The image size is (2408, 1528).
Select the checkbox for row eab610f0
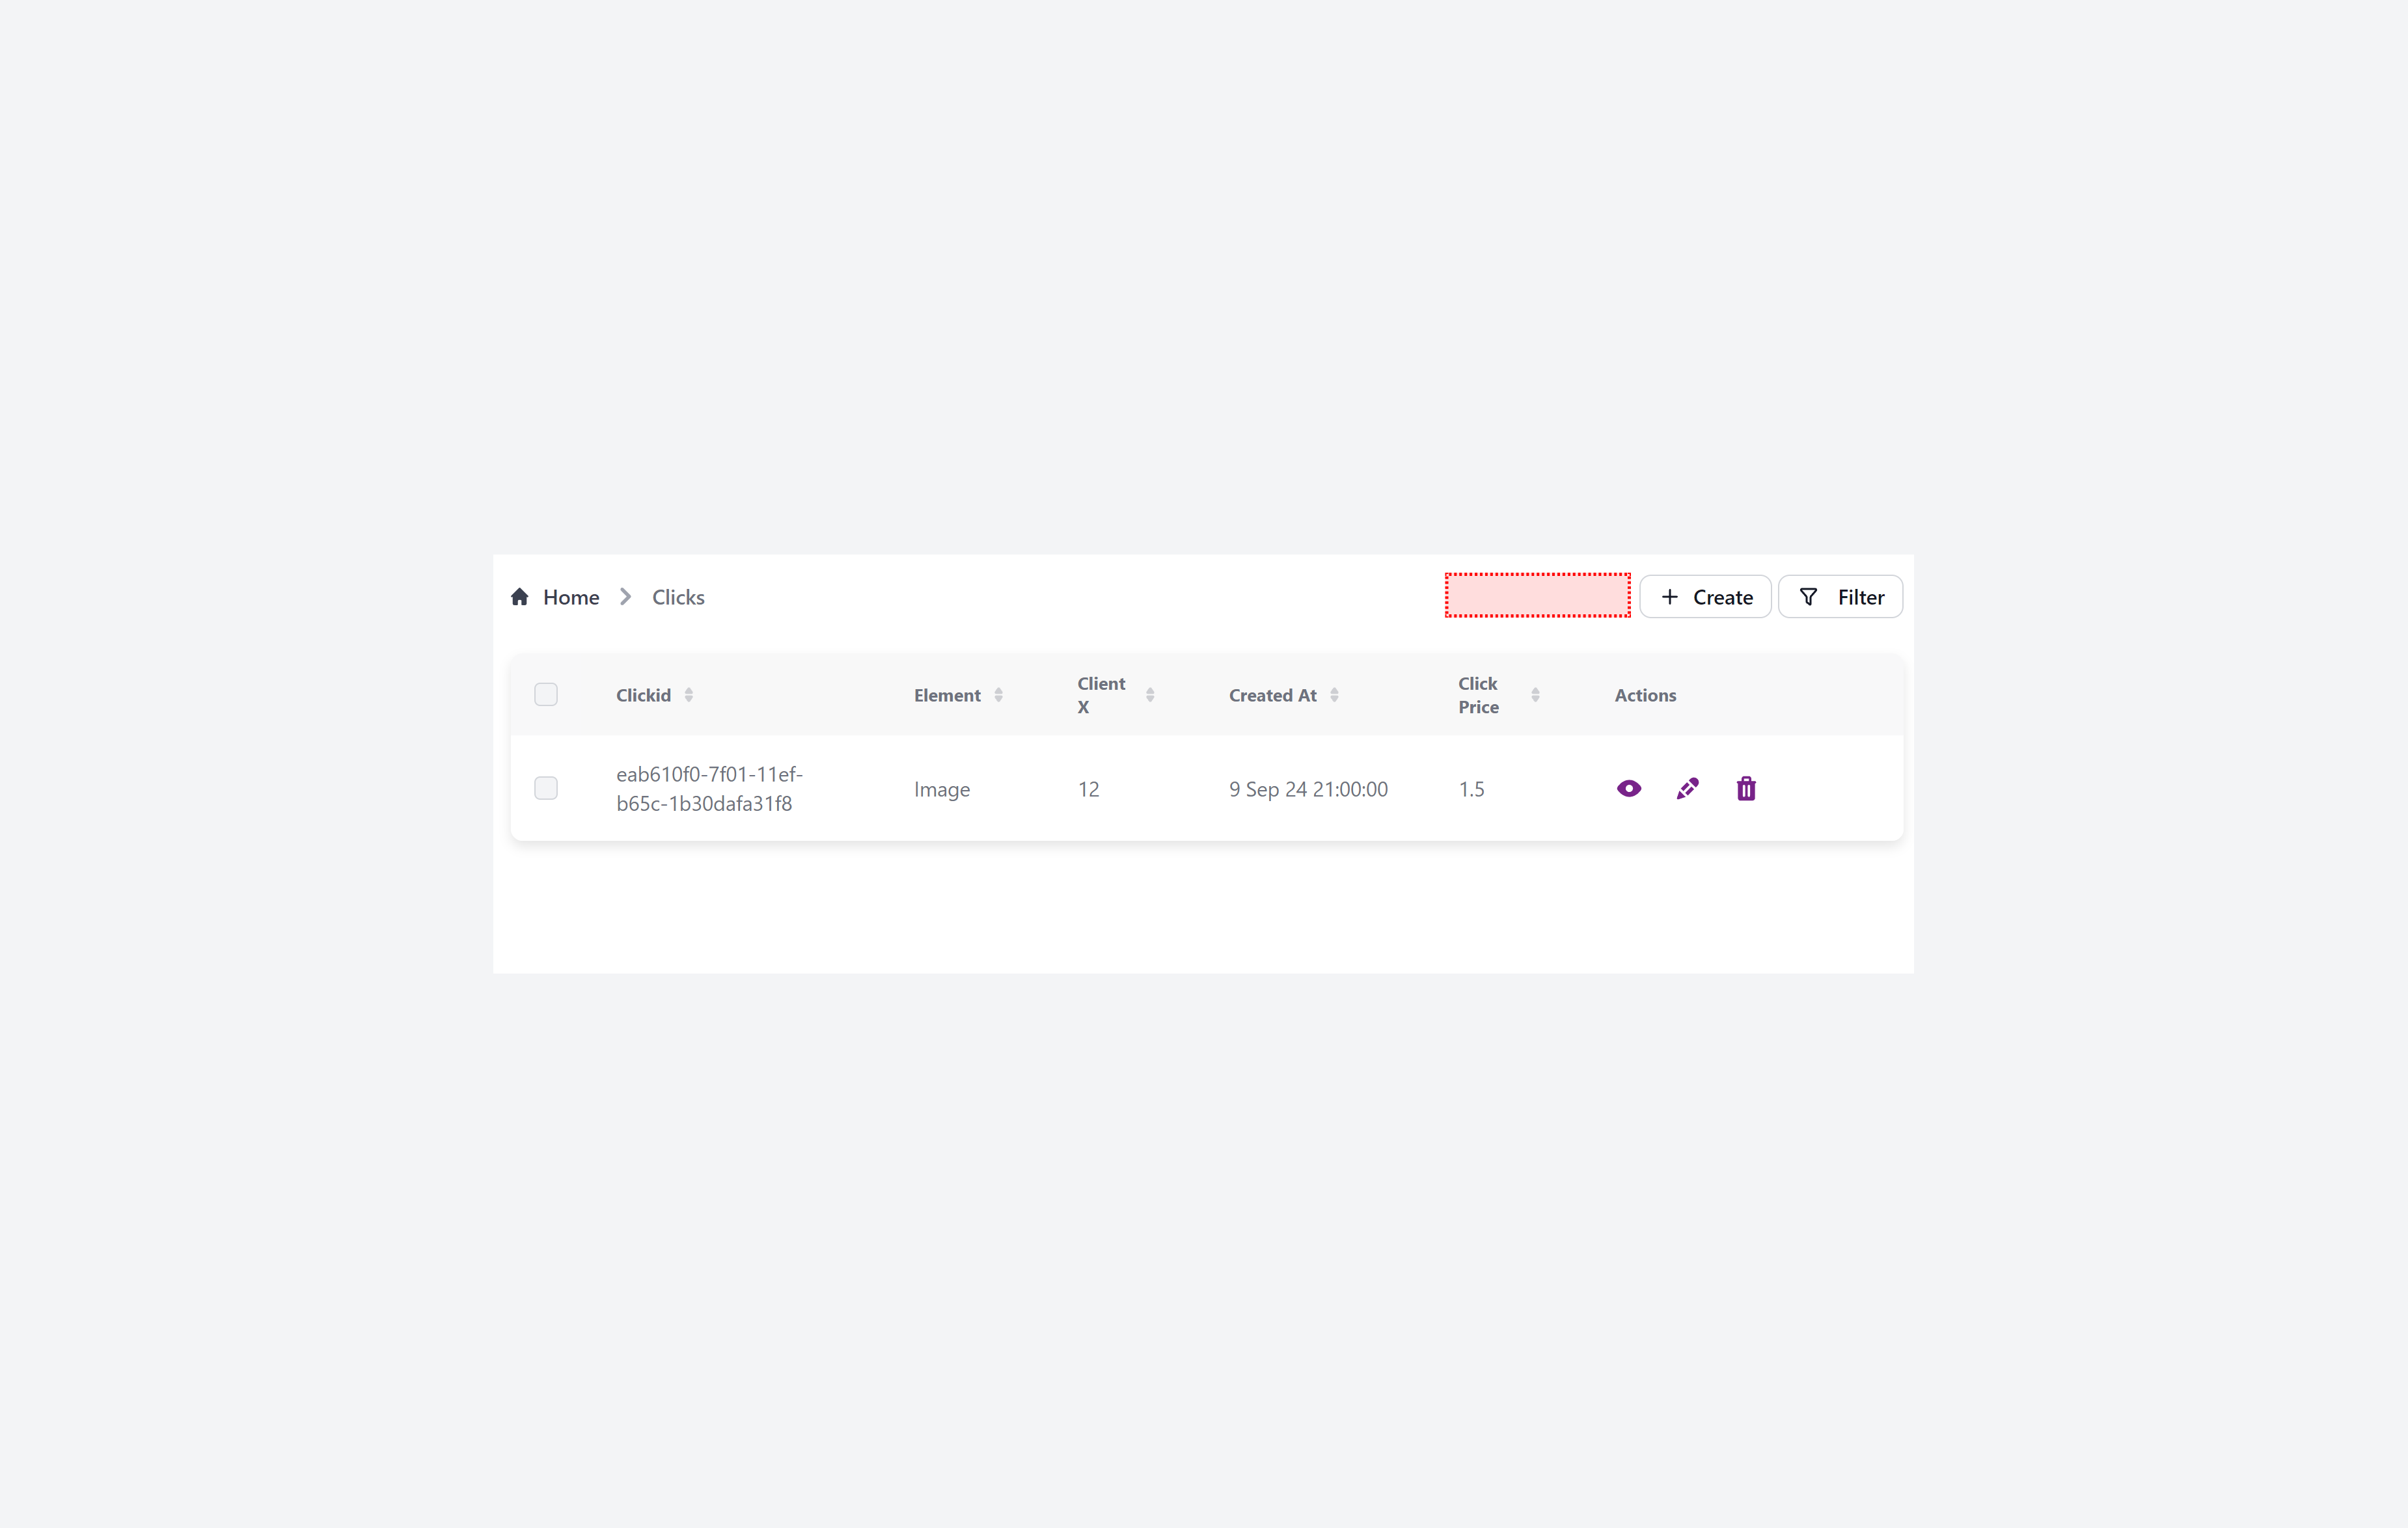(x=546, y=789)
